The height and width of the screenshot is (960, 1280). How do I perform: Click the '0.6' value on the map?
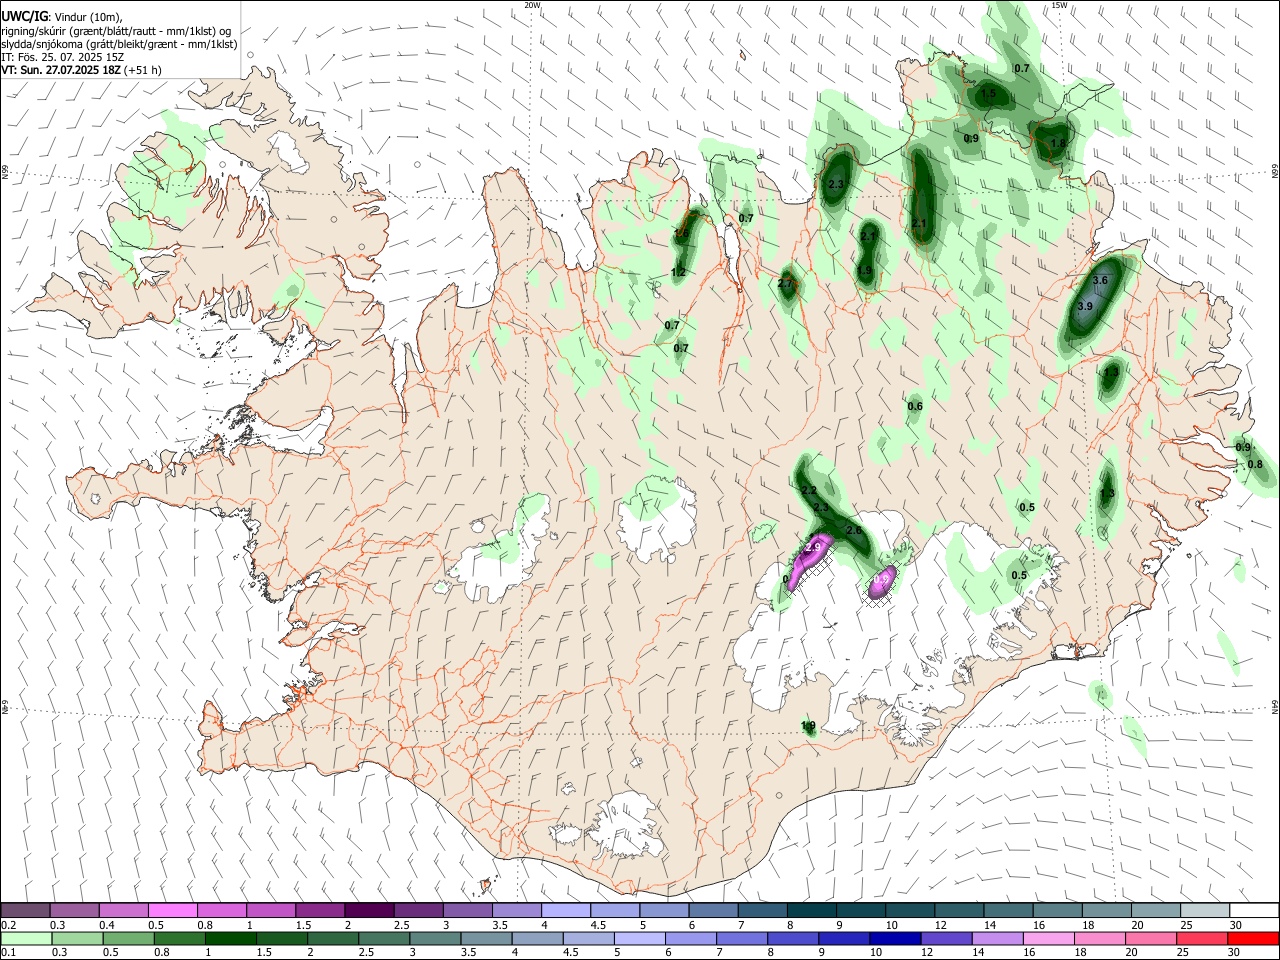[915, 406]
